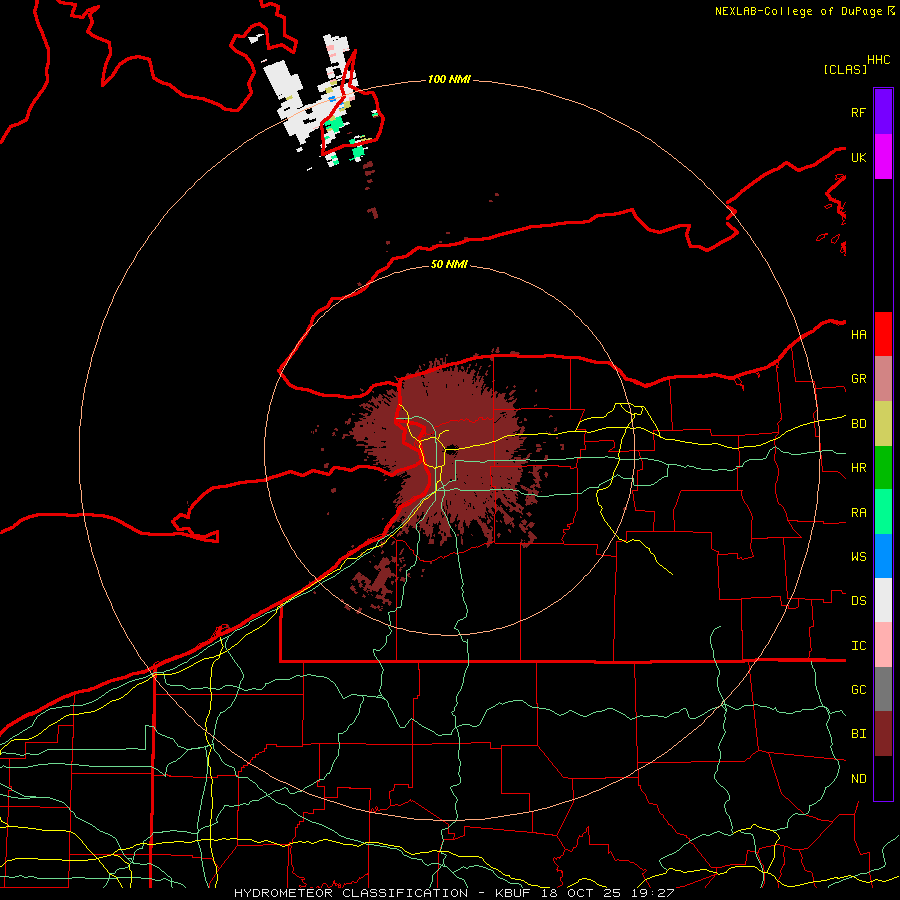900x900 pixels.
Task: Click the HYDROMETEOR CLASSIFICATION title text
Action: (x=351, y=893)
